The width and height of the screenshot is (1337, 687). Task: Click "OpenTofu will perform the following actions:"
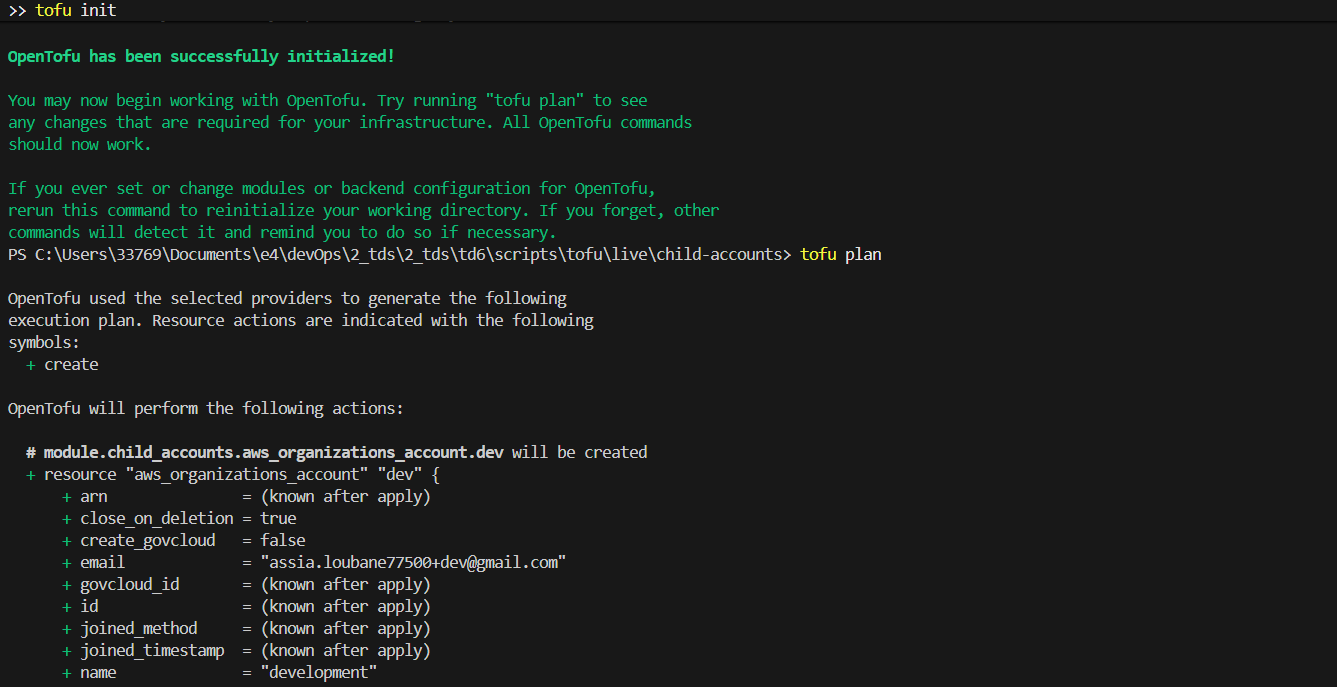(205, 409)
